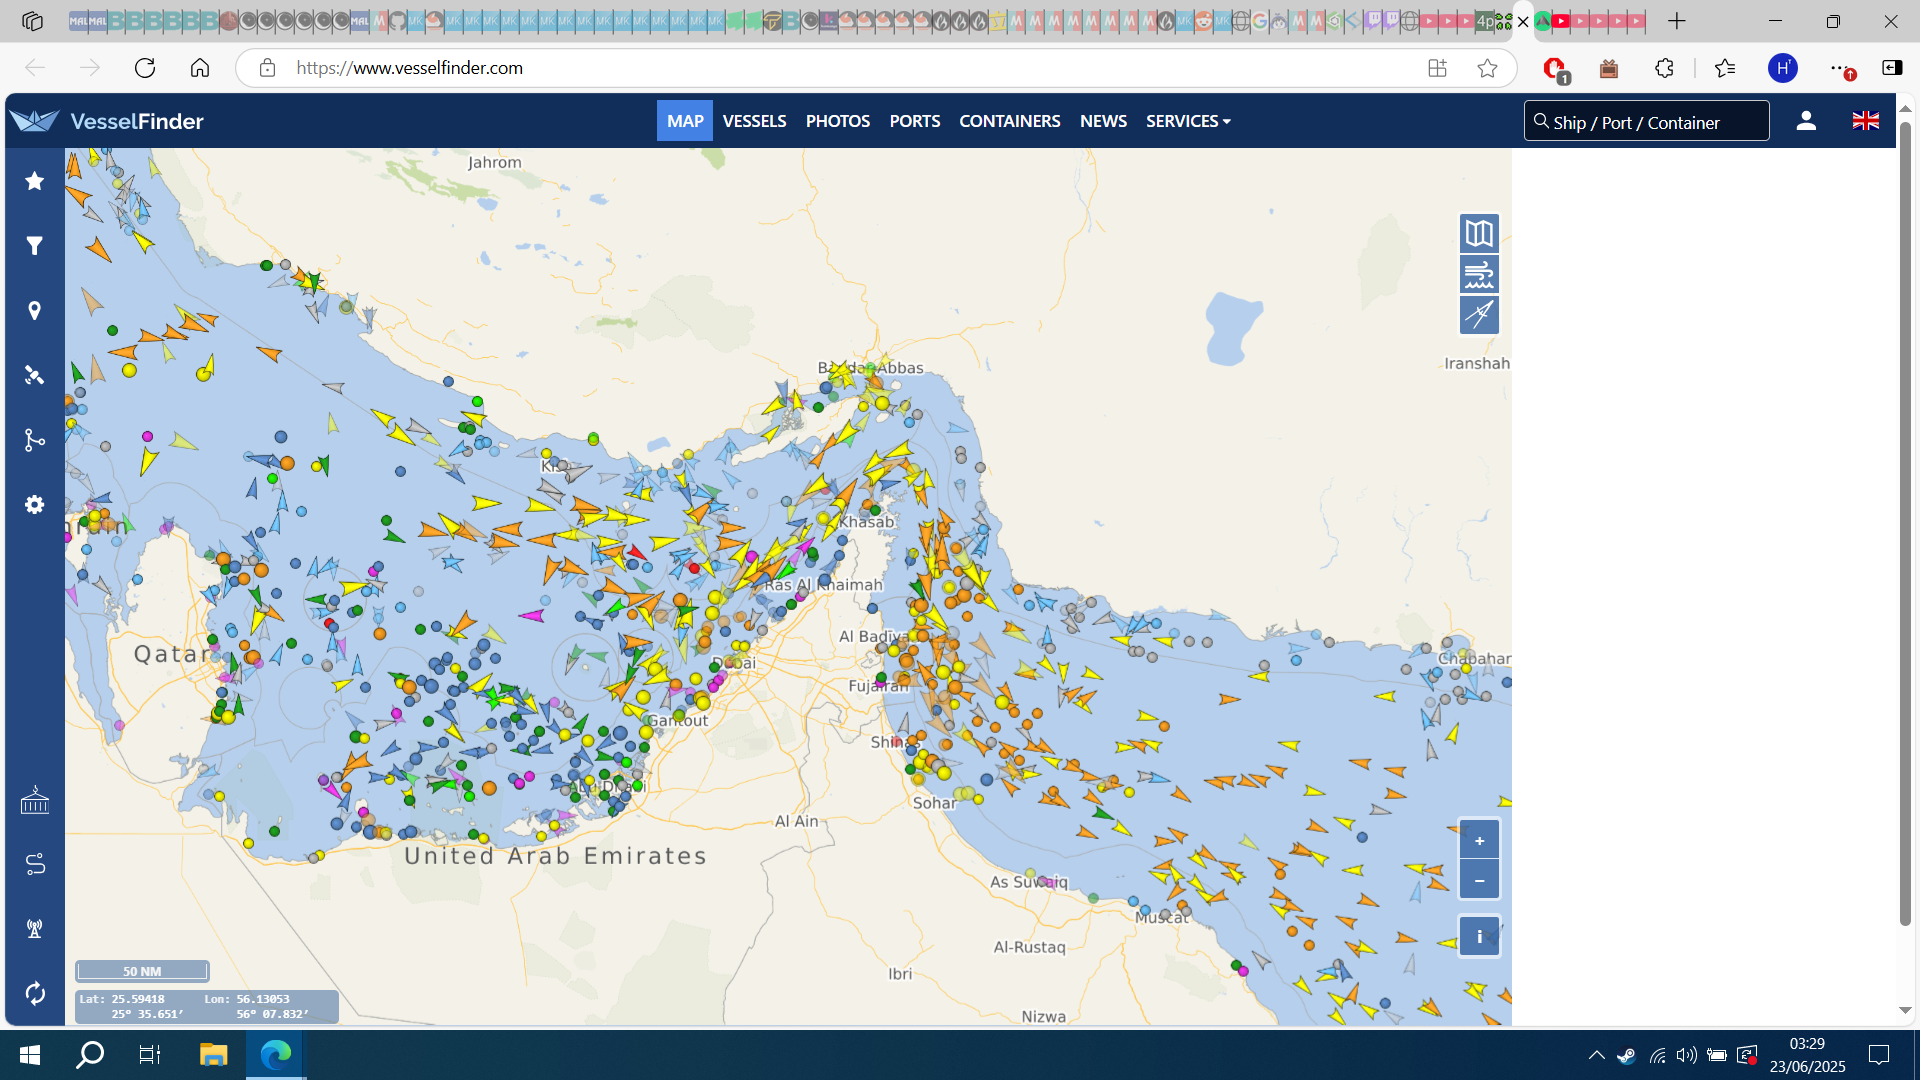Open the NEWS menu item
1920x1080 pixels.
point(1103,121)
